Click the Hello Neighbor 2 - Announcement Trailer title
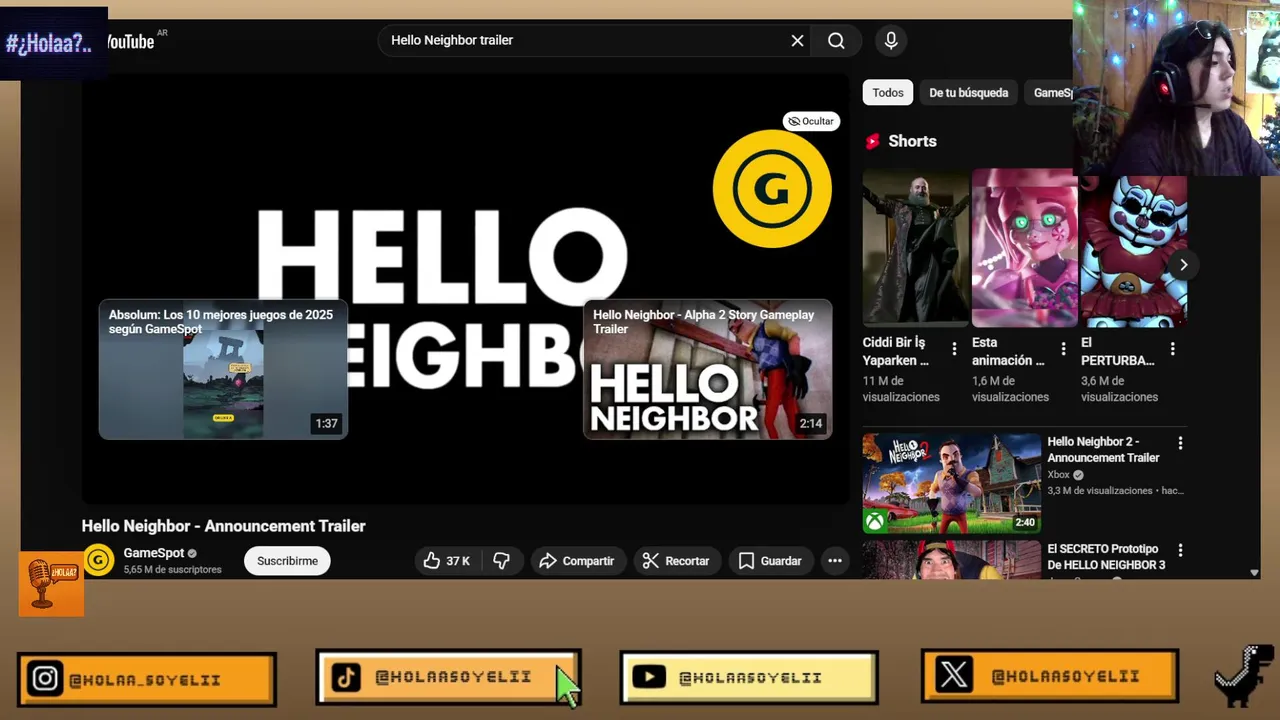Screen dimensions: 1280x720 (1103, 449)
